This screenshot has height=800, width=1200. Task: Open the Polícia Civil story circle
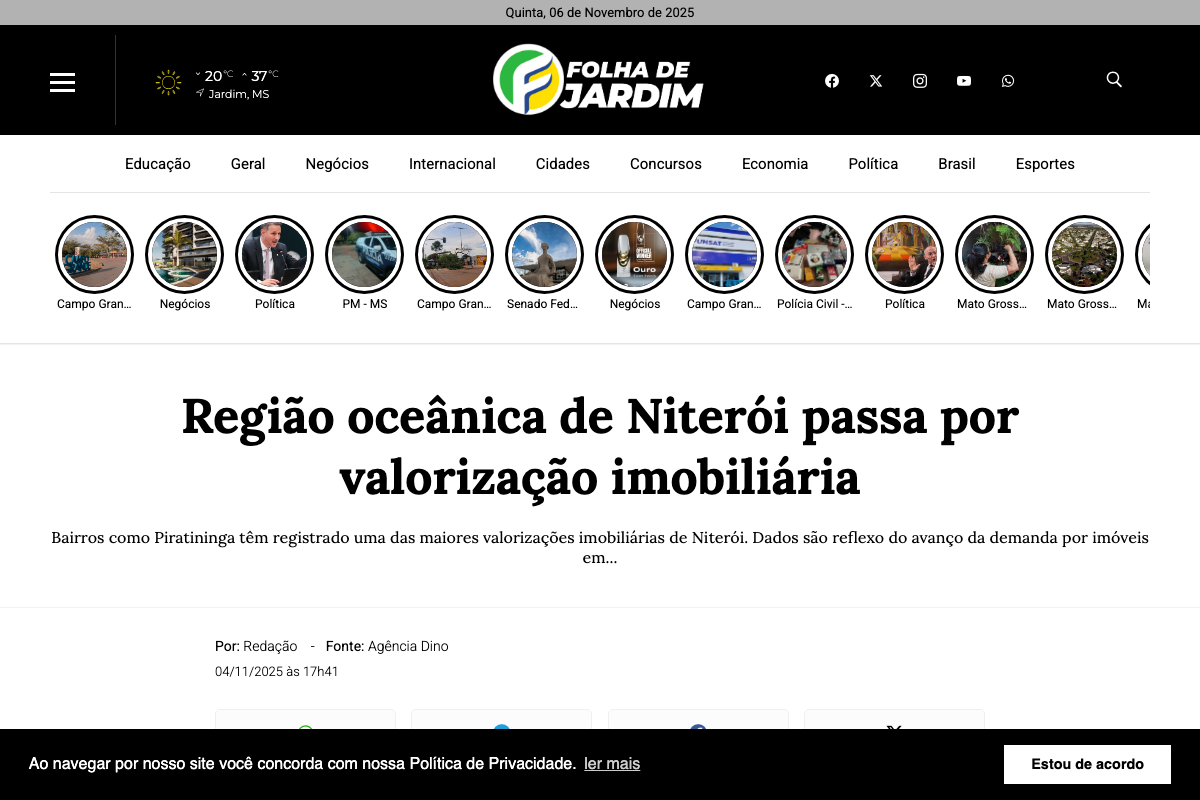point(814,254)
